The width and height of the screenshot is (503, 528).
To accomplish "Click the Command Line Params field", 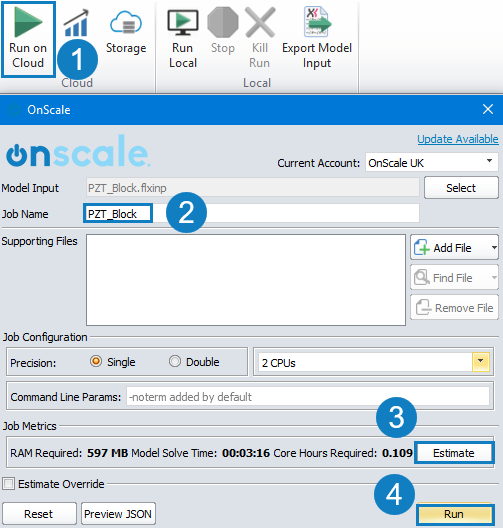I will click(x=308, y=396).
